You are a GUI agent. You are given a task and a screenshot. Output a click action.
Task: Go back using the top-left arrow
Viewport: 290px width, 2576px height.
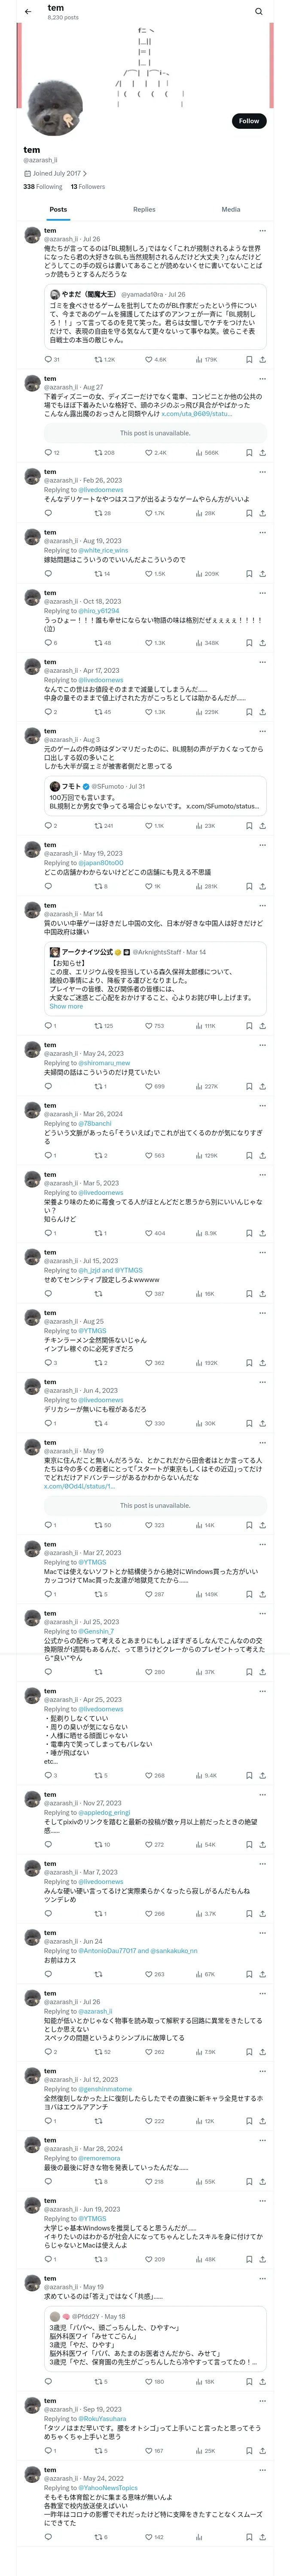28,12
